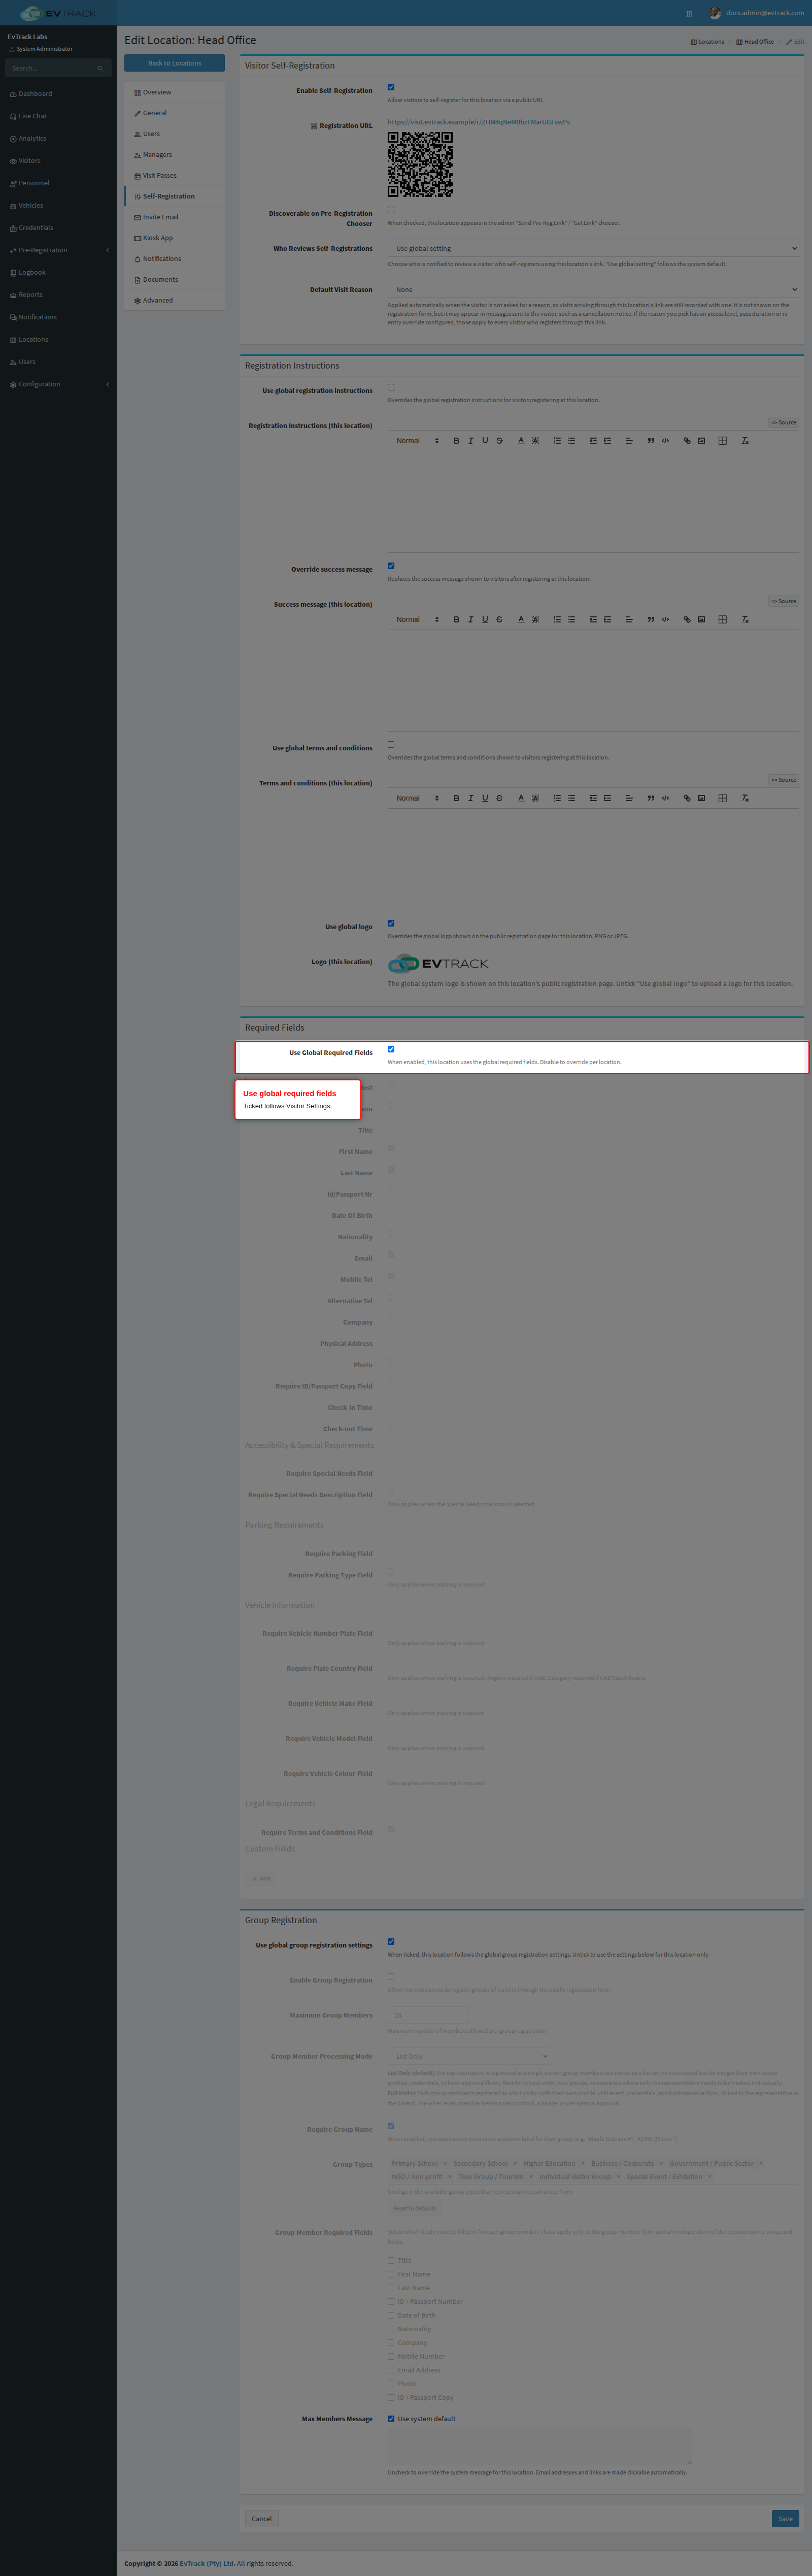Image resolution: width=812 pixels, height=2576 pixels.
Task: Tick Use global registration instructions
Action: 391,387
